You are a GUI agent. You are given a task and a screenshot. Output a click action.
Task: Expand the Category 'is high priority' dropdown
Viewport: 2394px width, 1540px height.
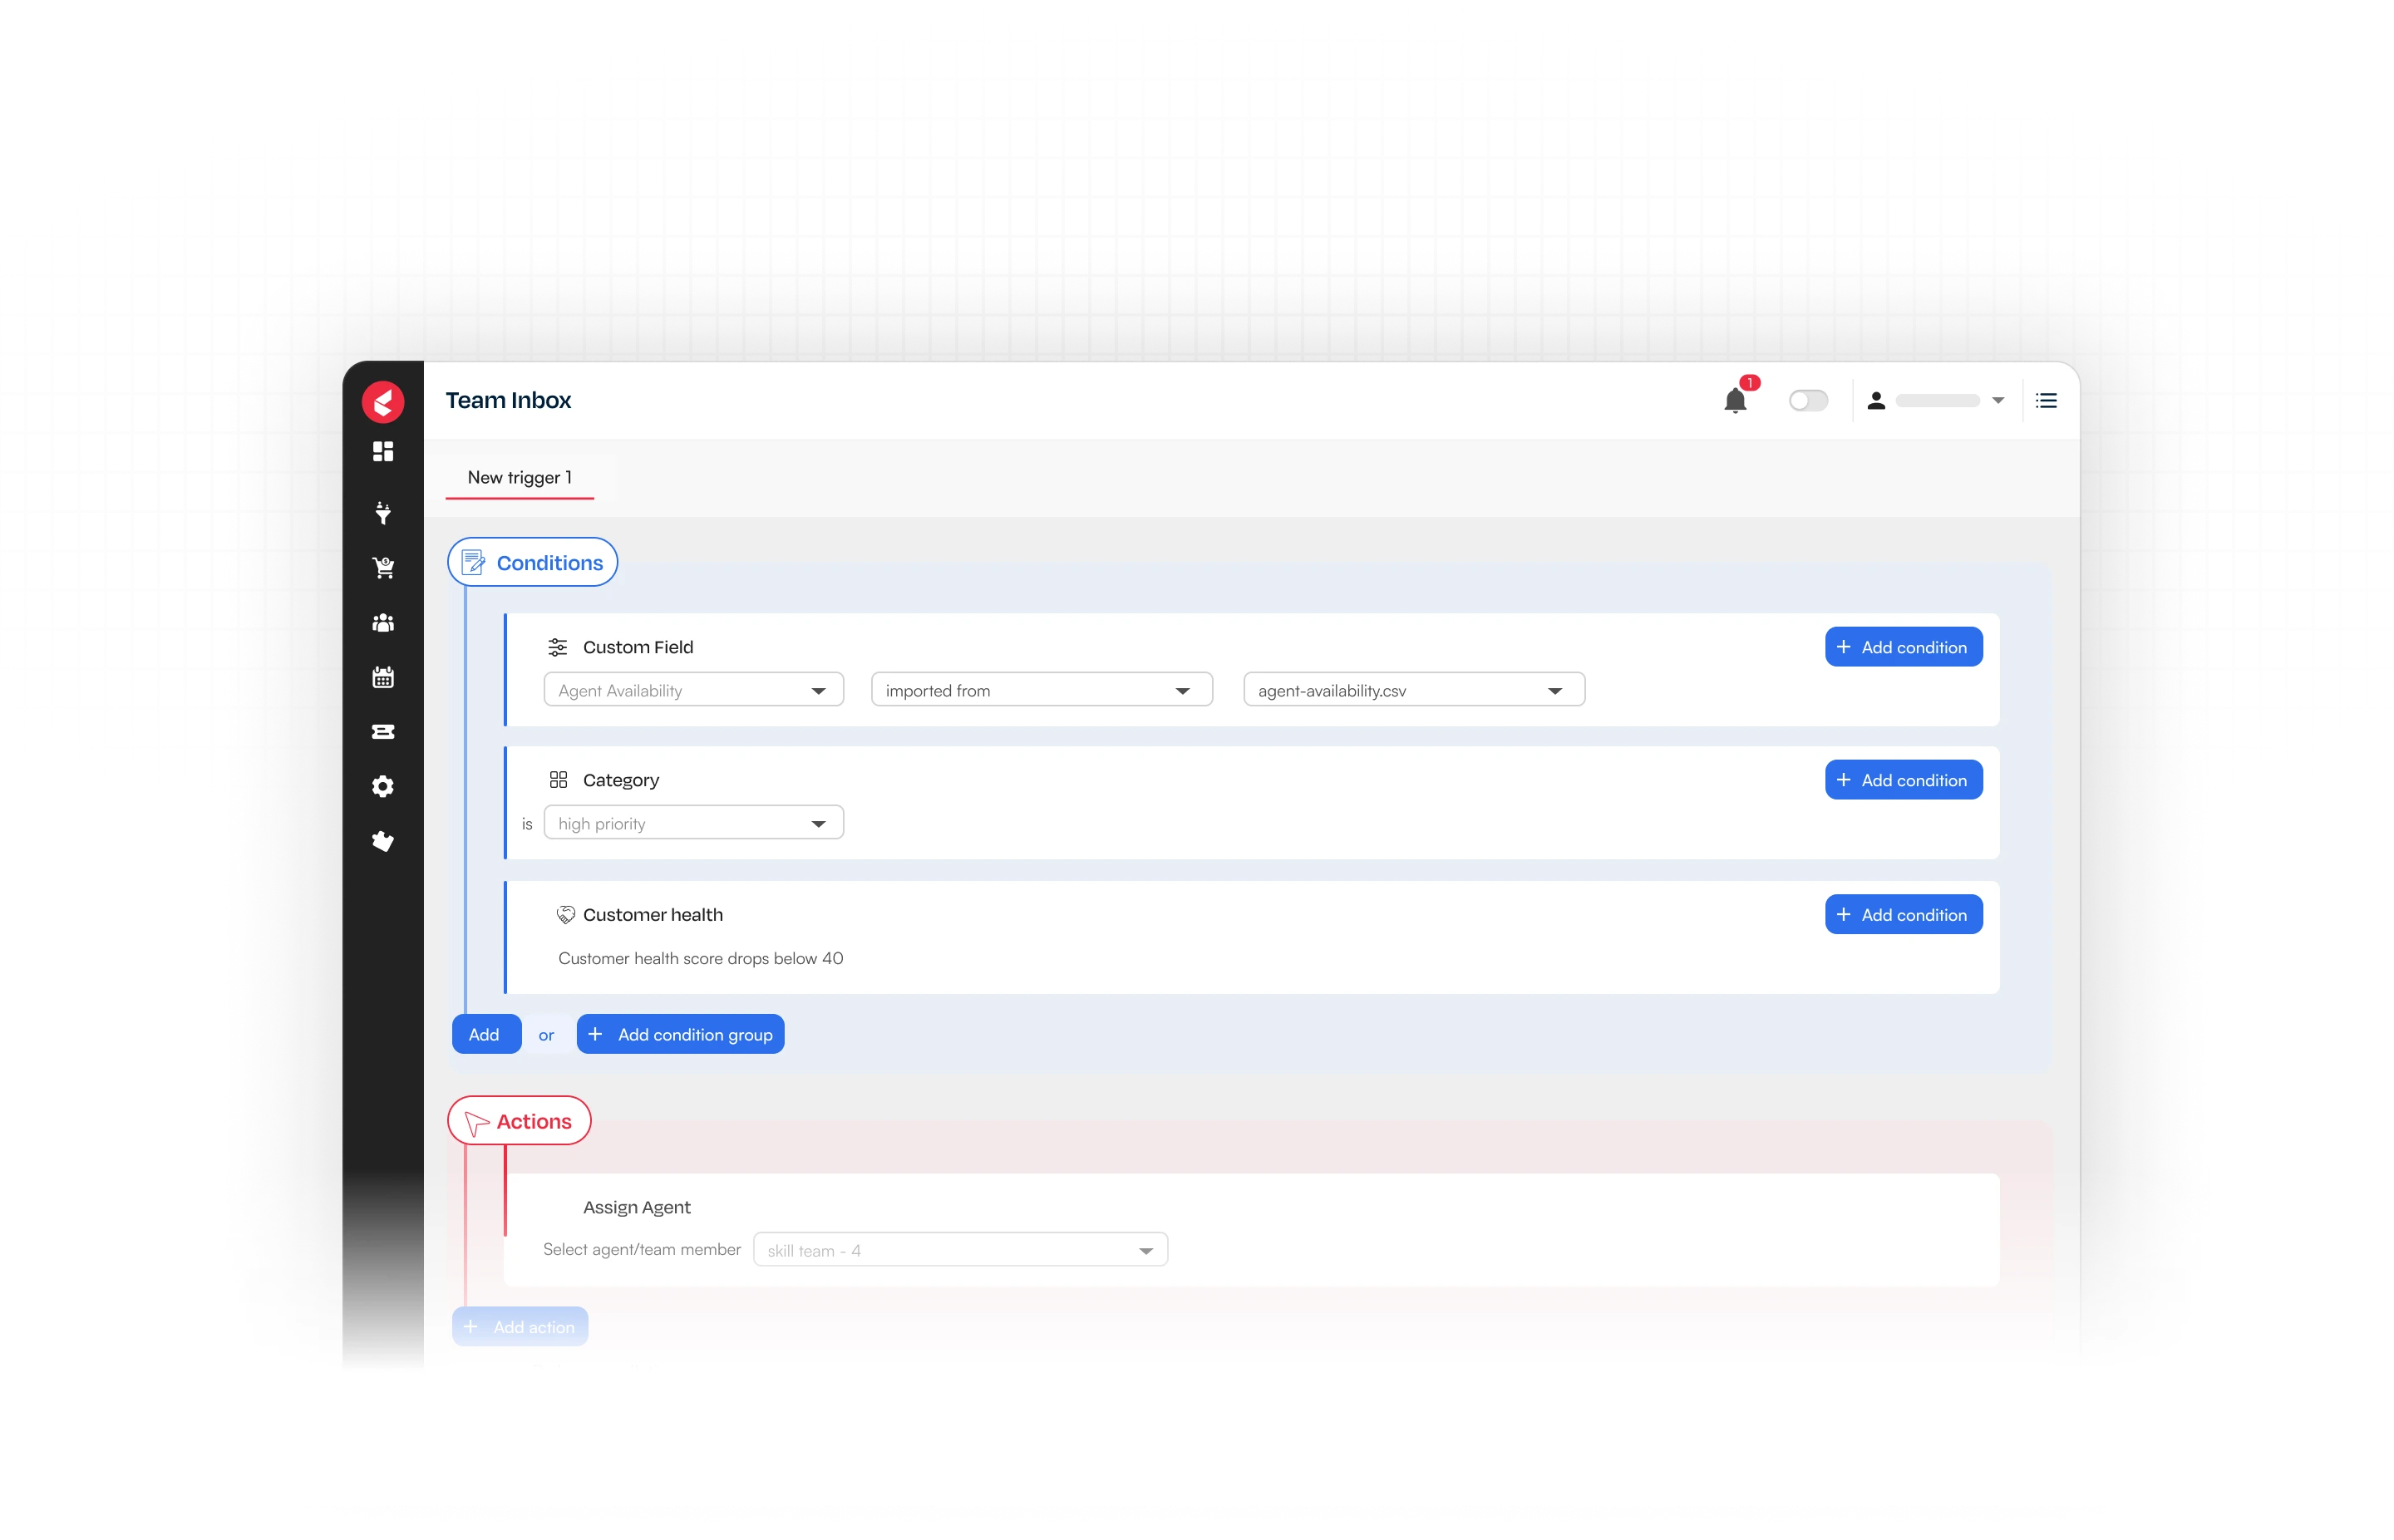[x=820, y=821]
